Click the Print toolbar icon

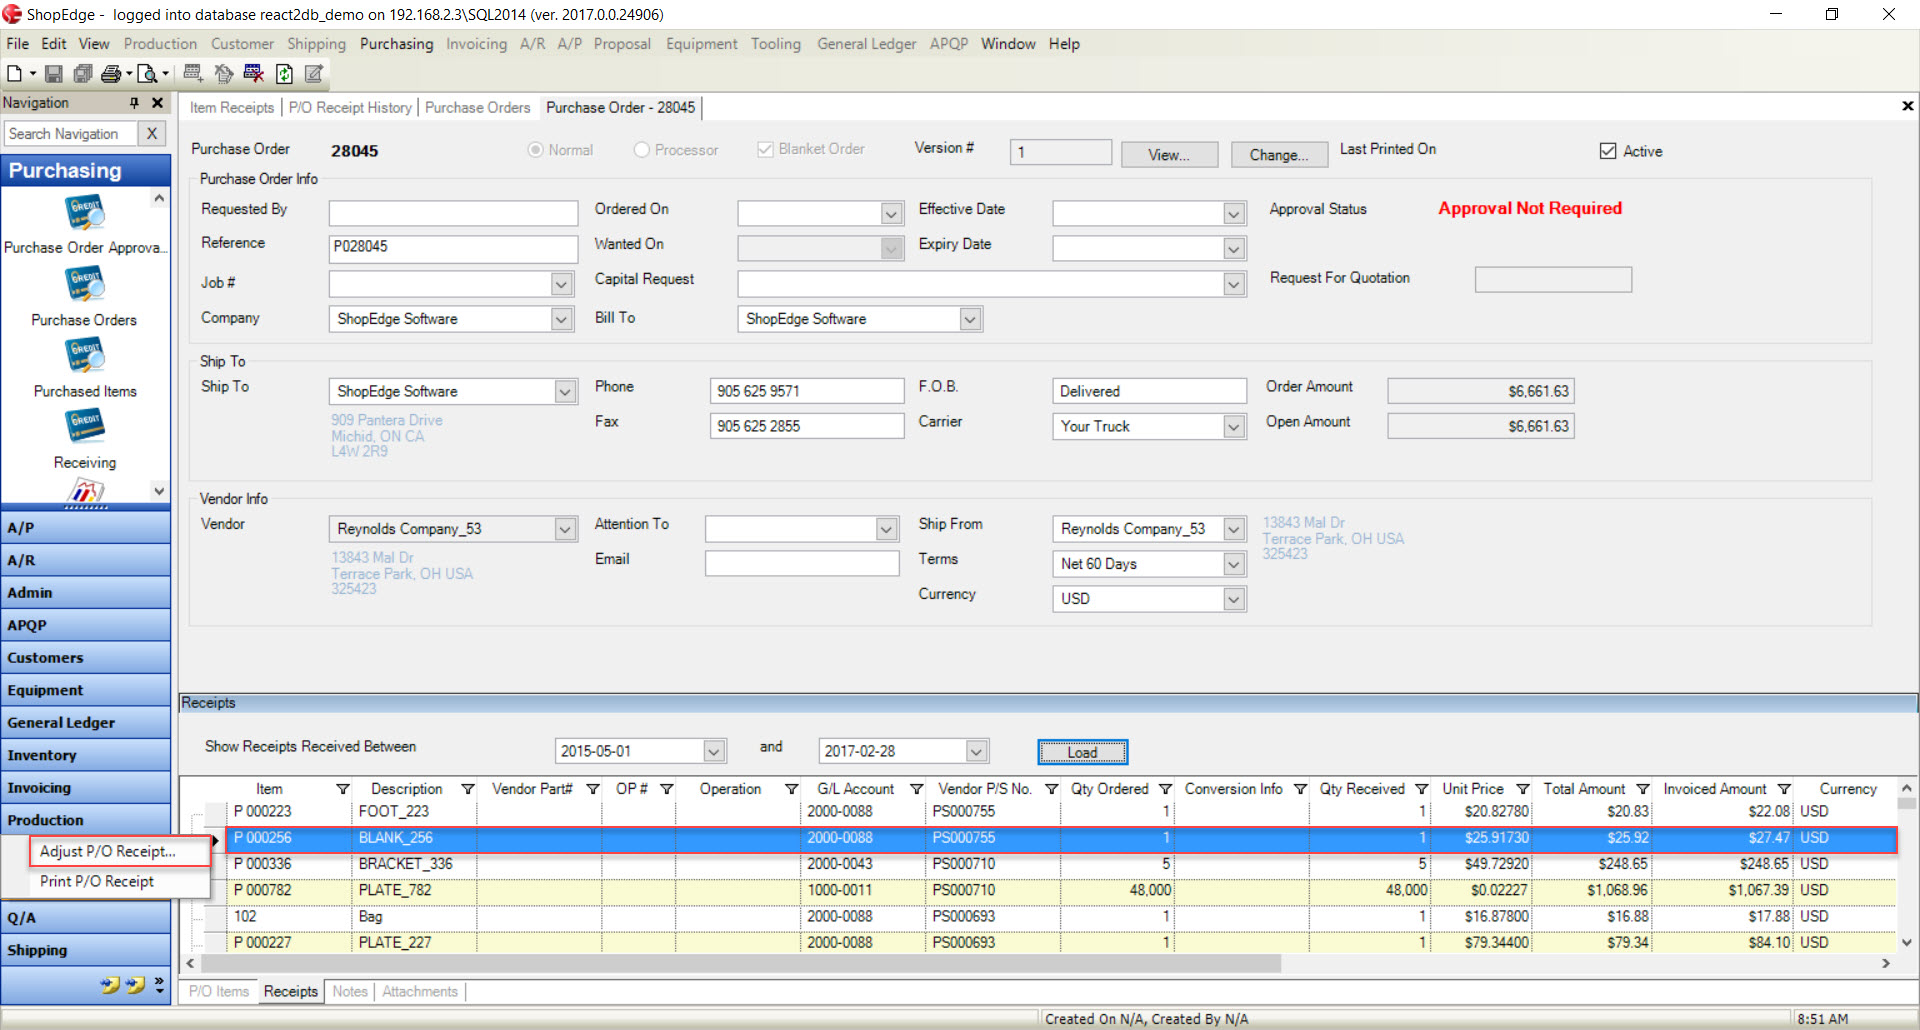click(x=111, y=74)
